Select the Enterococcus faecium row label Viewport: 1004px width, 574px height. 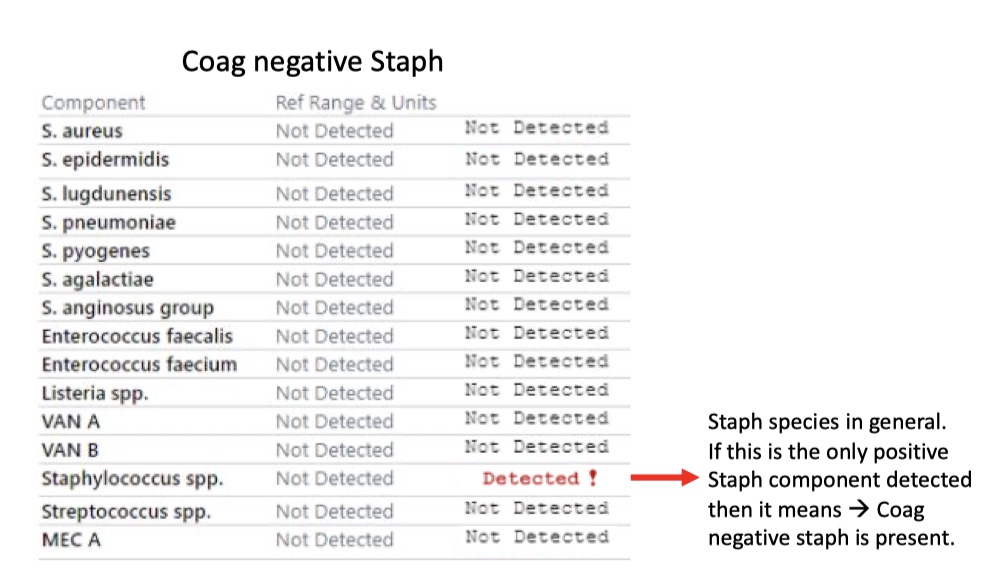point(140,365)
